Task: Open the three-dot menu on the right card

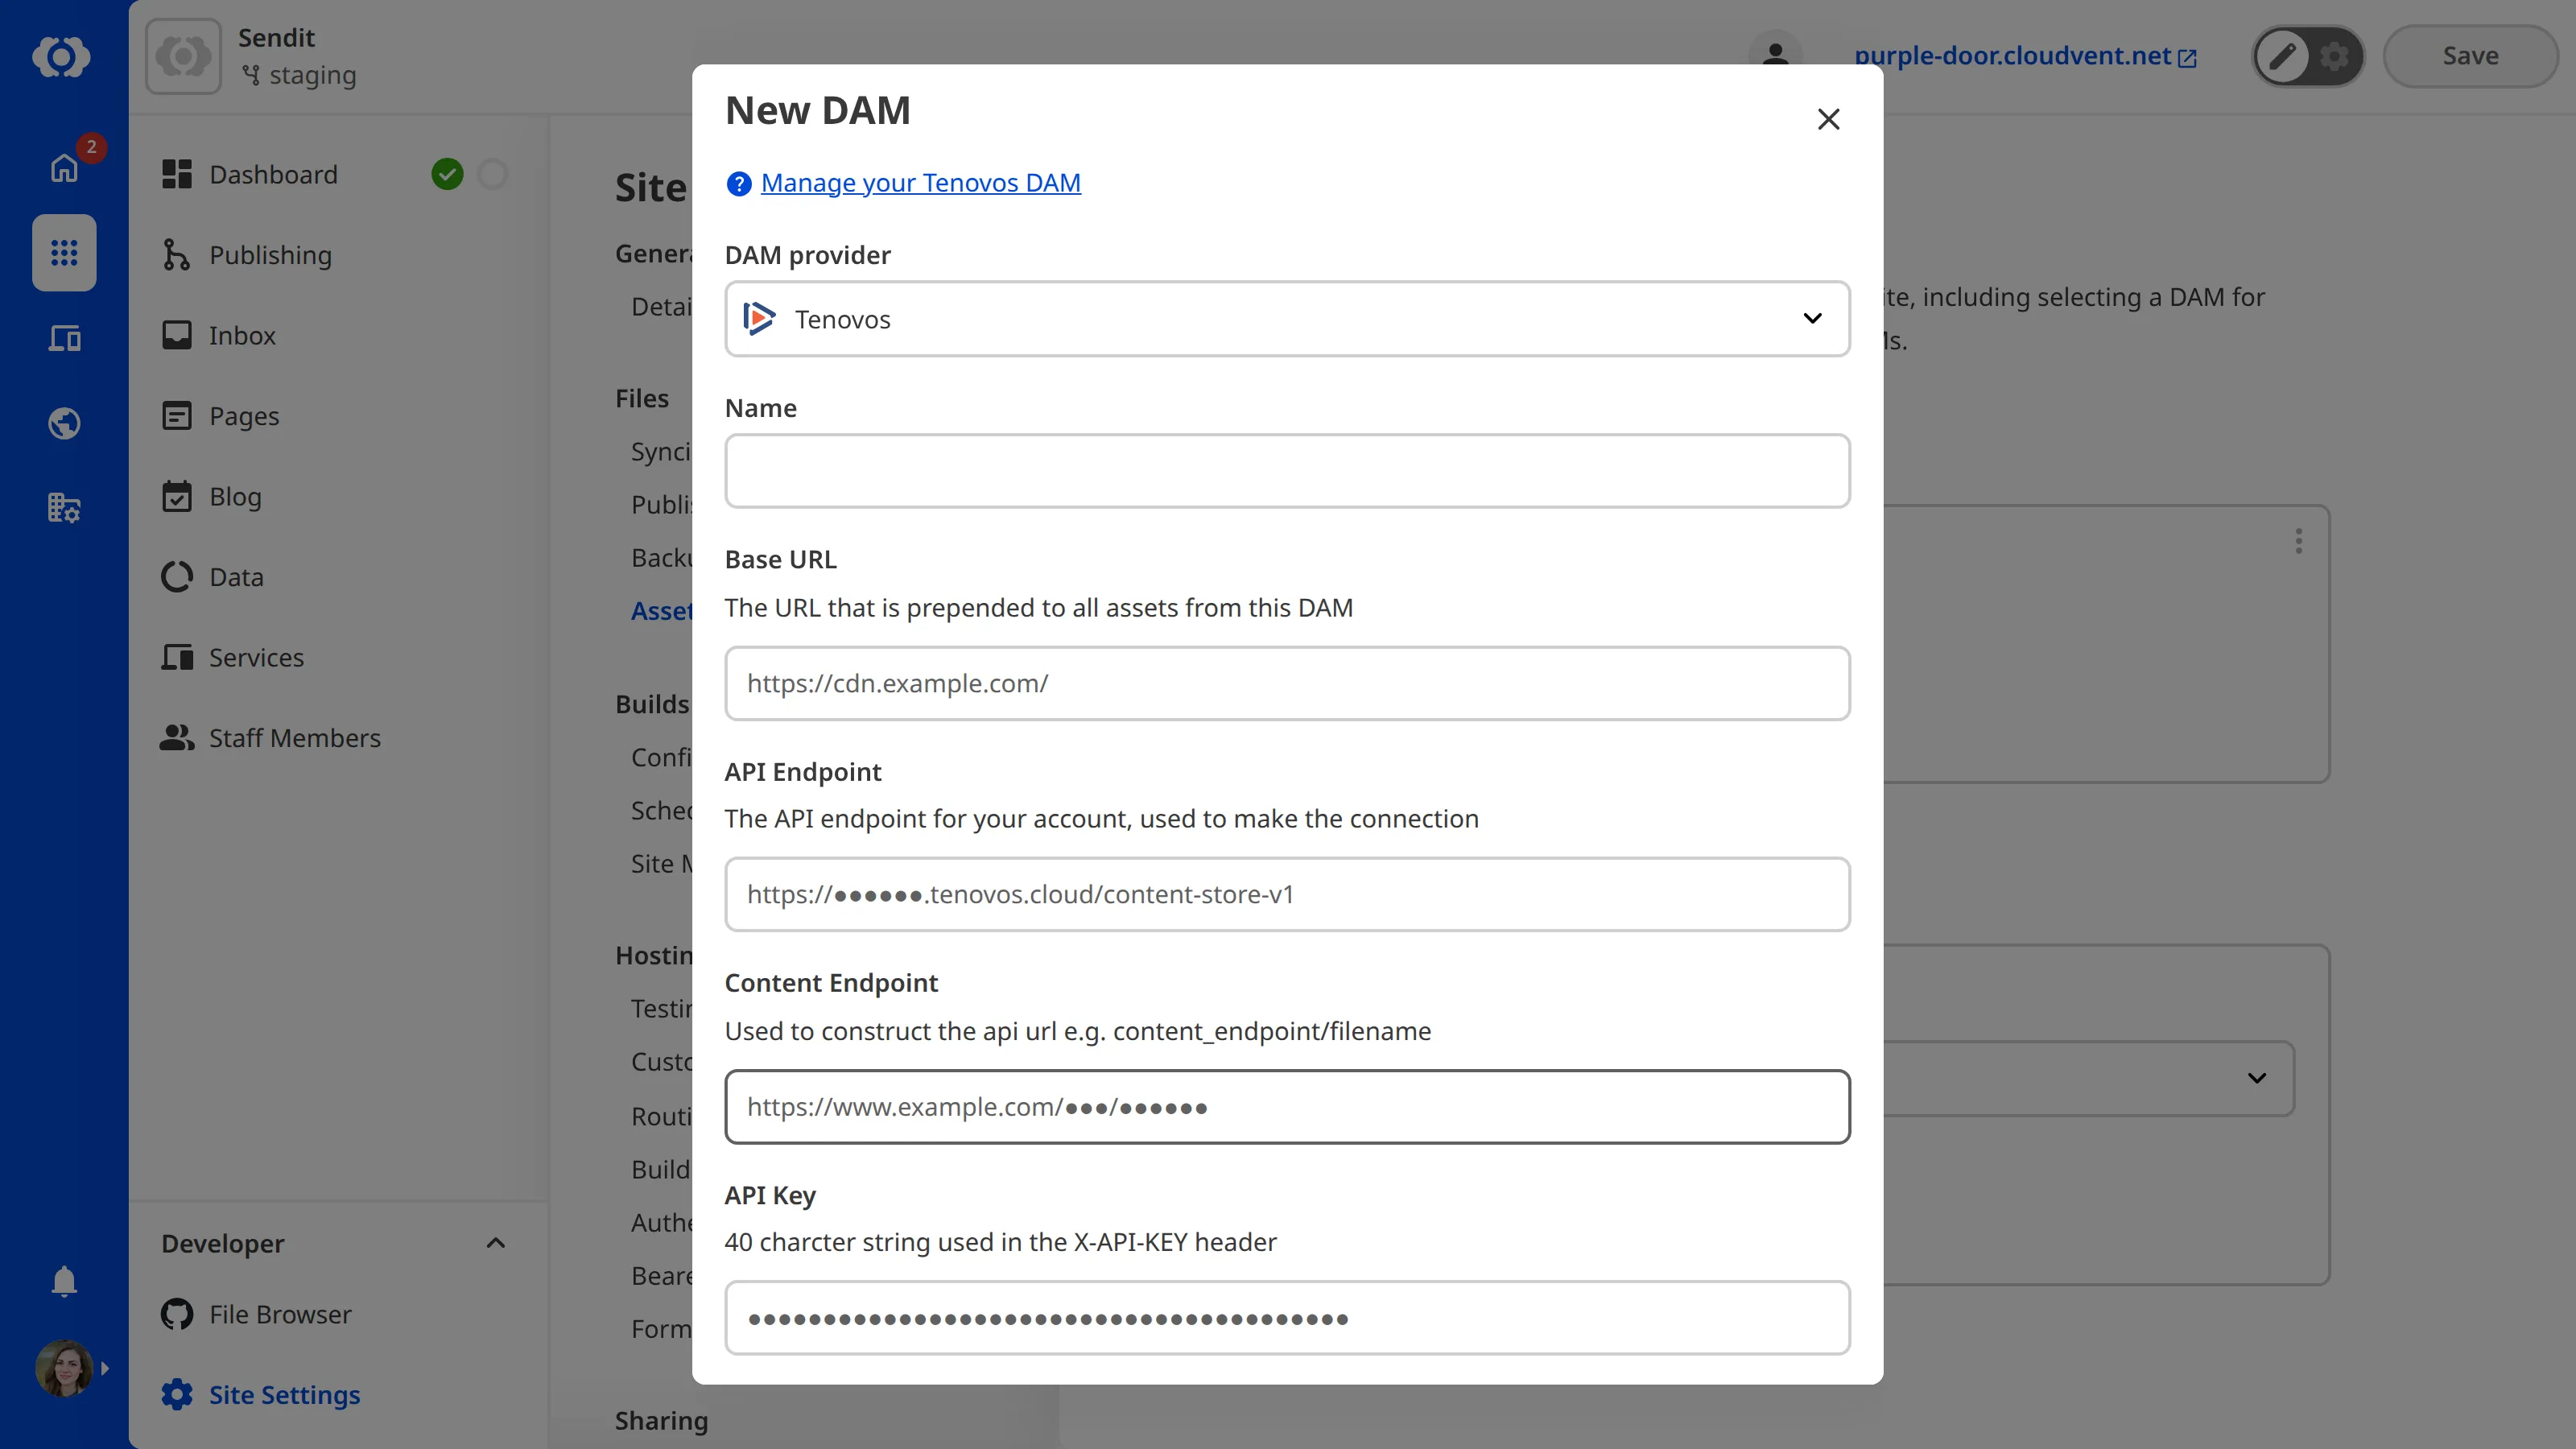Action: (2298, 541)
